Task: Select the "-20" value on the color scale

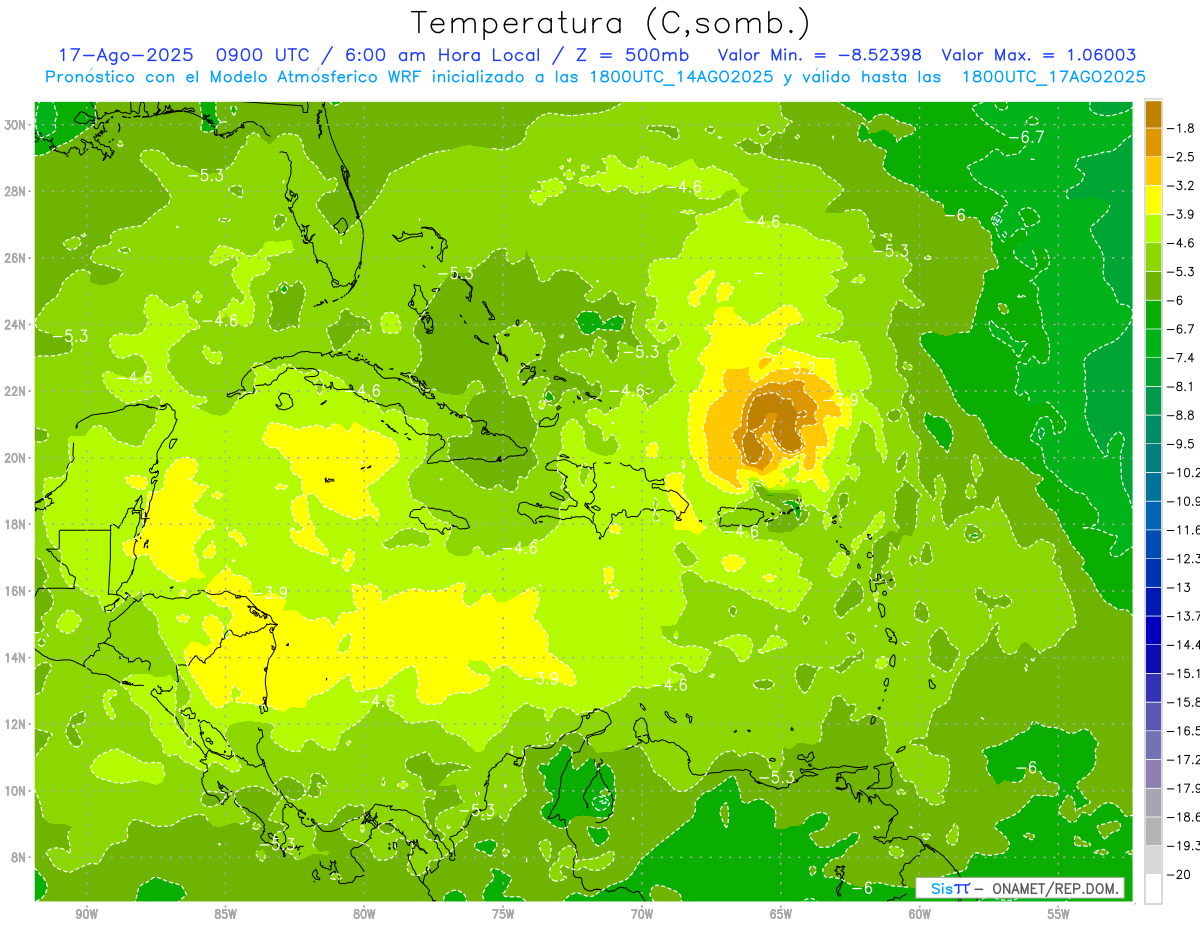Action: click(1178, 874)
